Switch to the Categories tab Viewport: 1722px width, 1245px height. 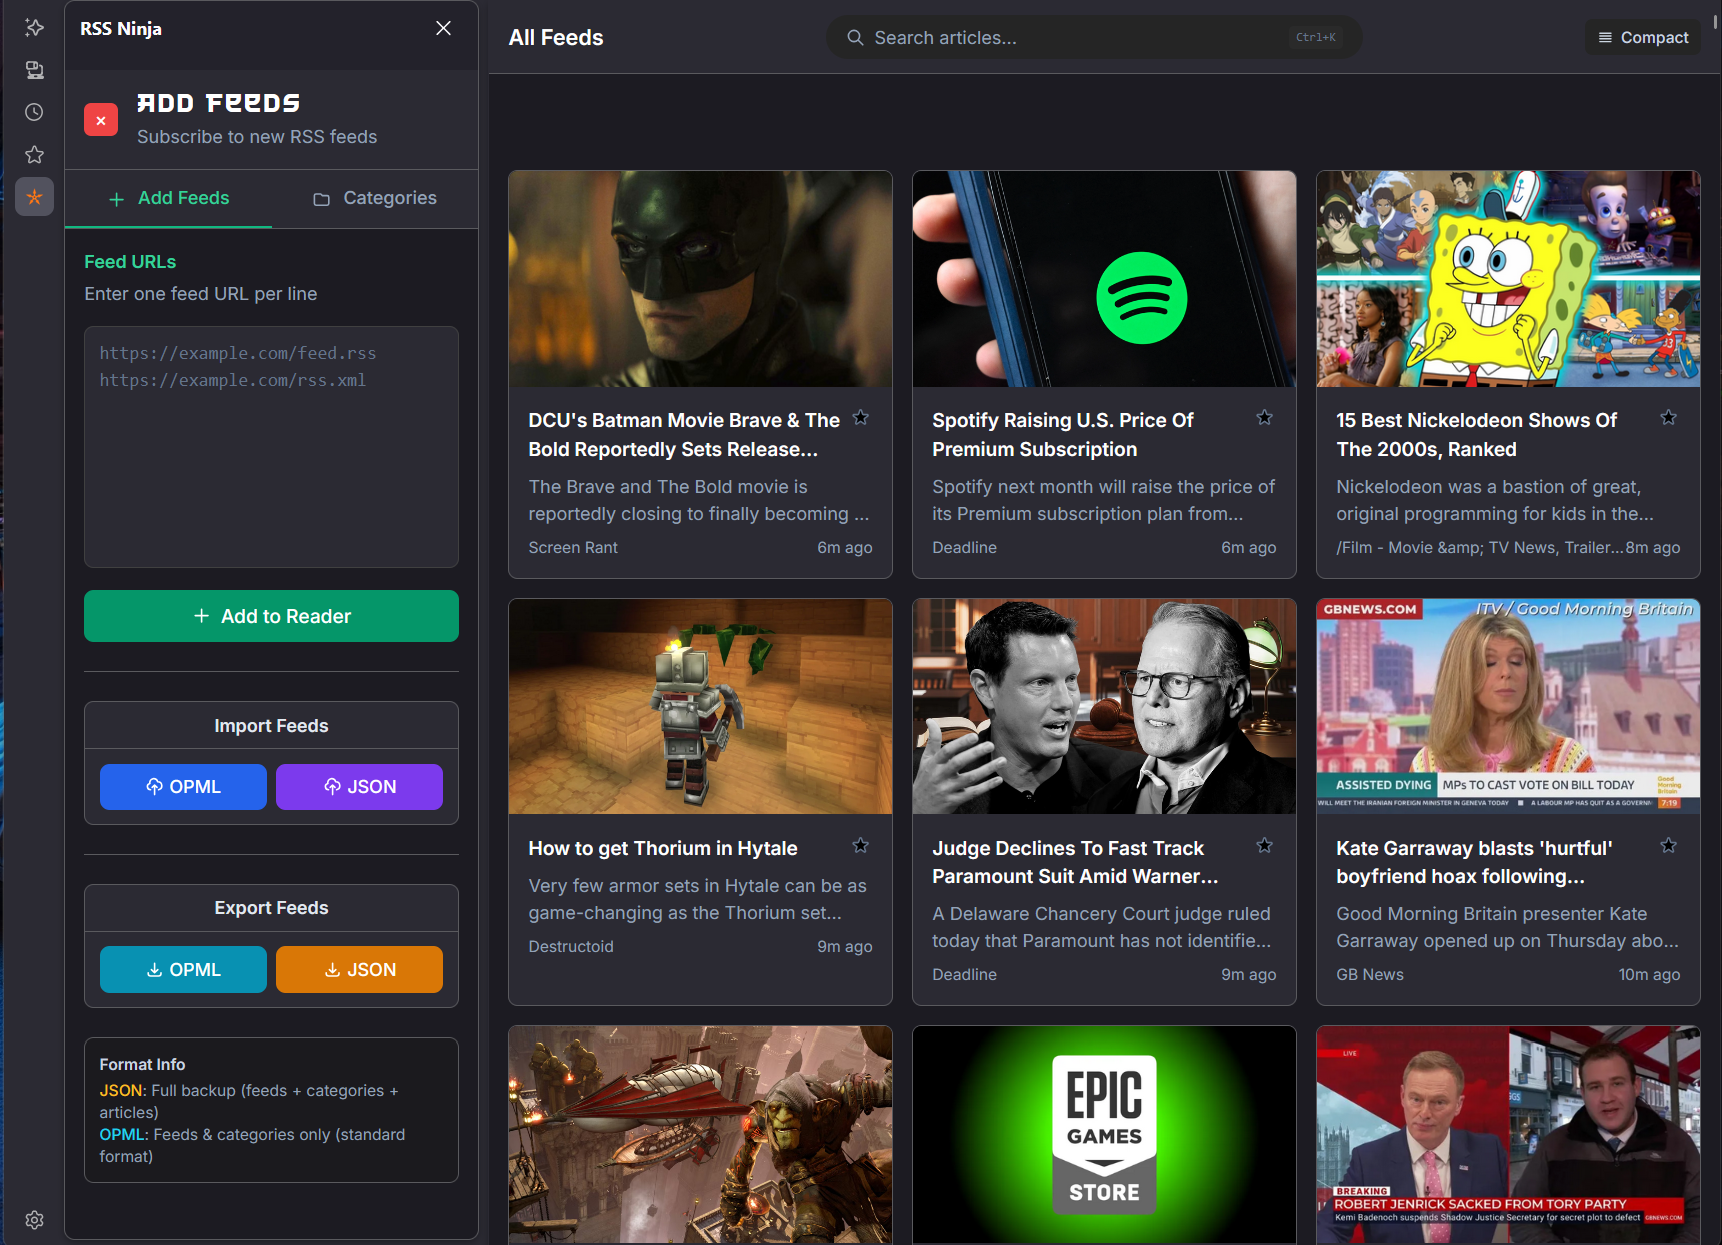pyautogui.click(x=374, y=198)
